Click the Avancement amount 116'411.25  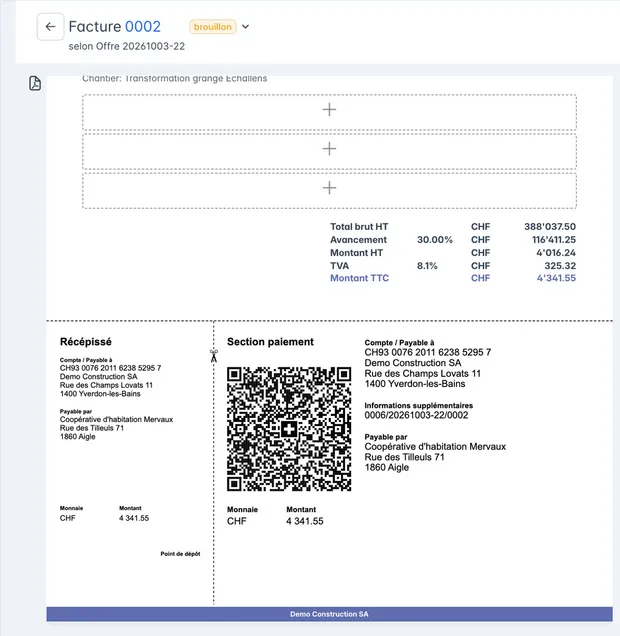click(x=553, y=240)
